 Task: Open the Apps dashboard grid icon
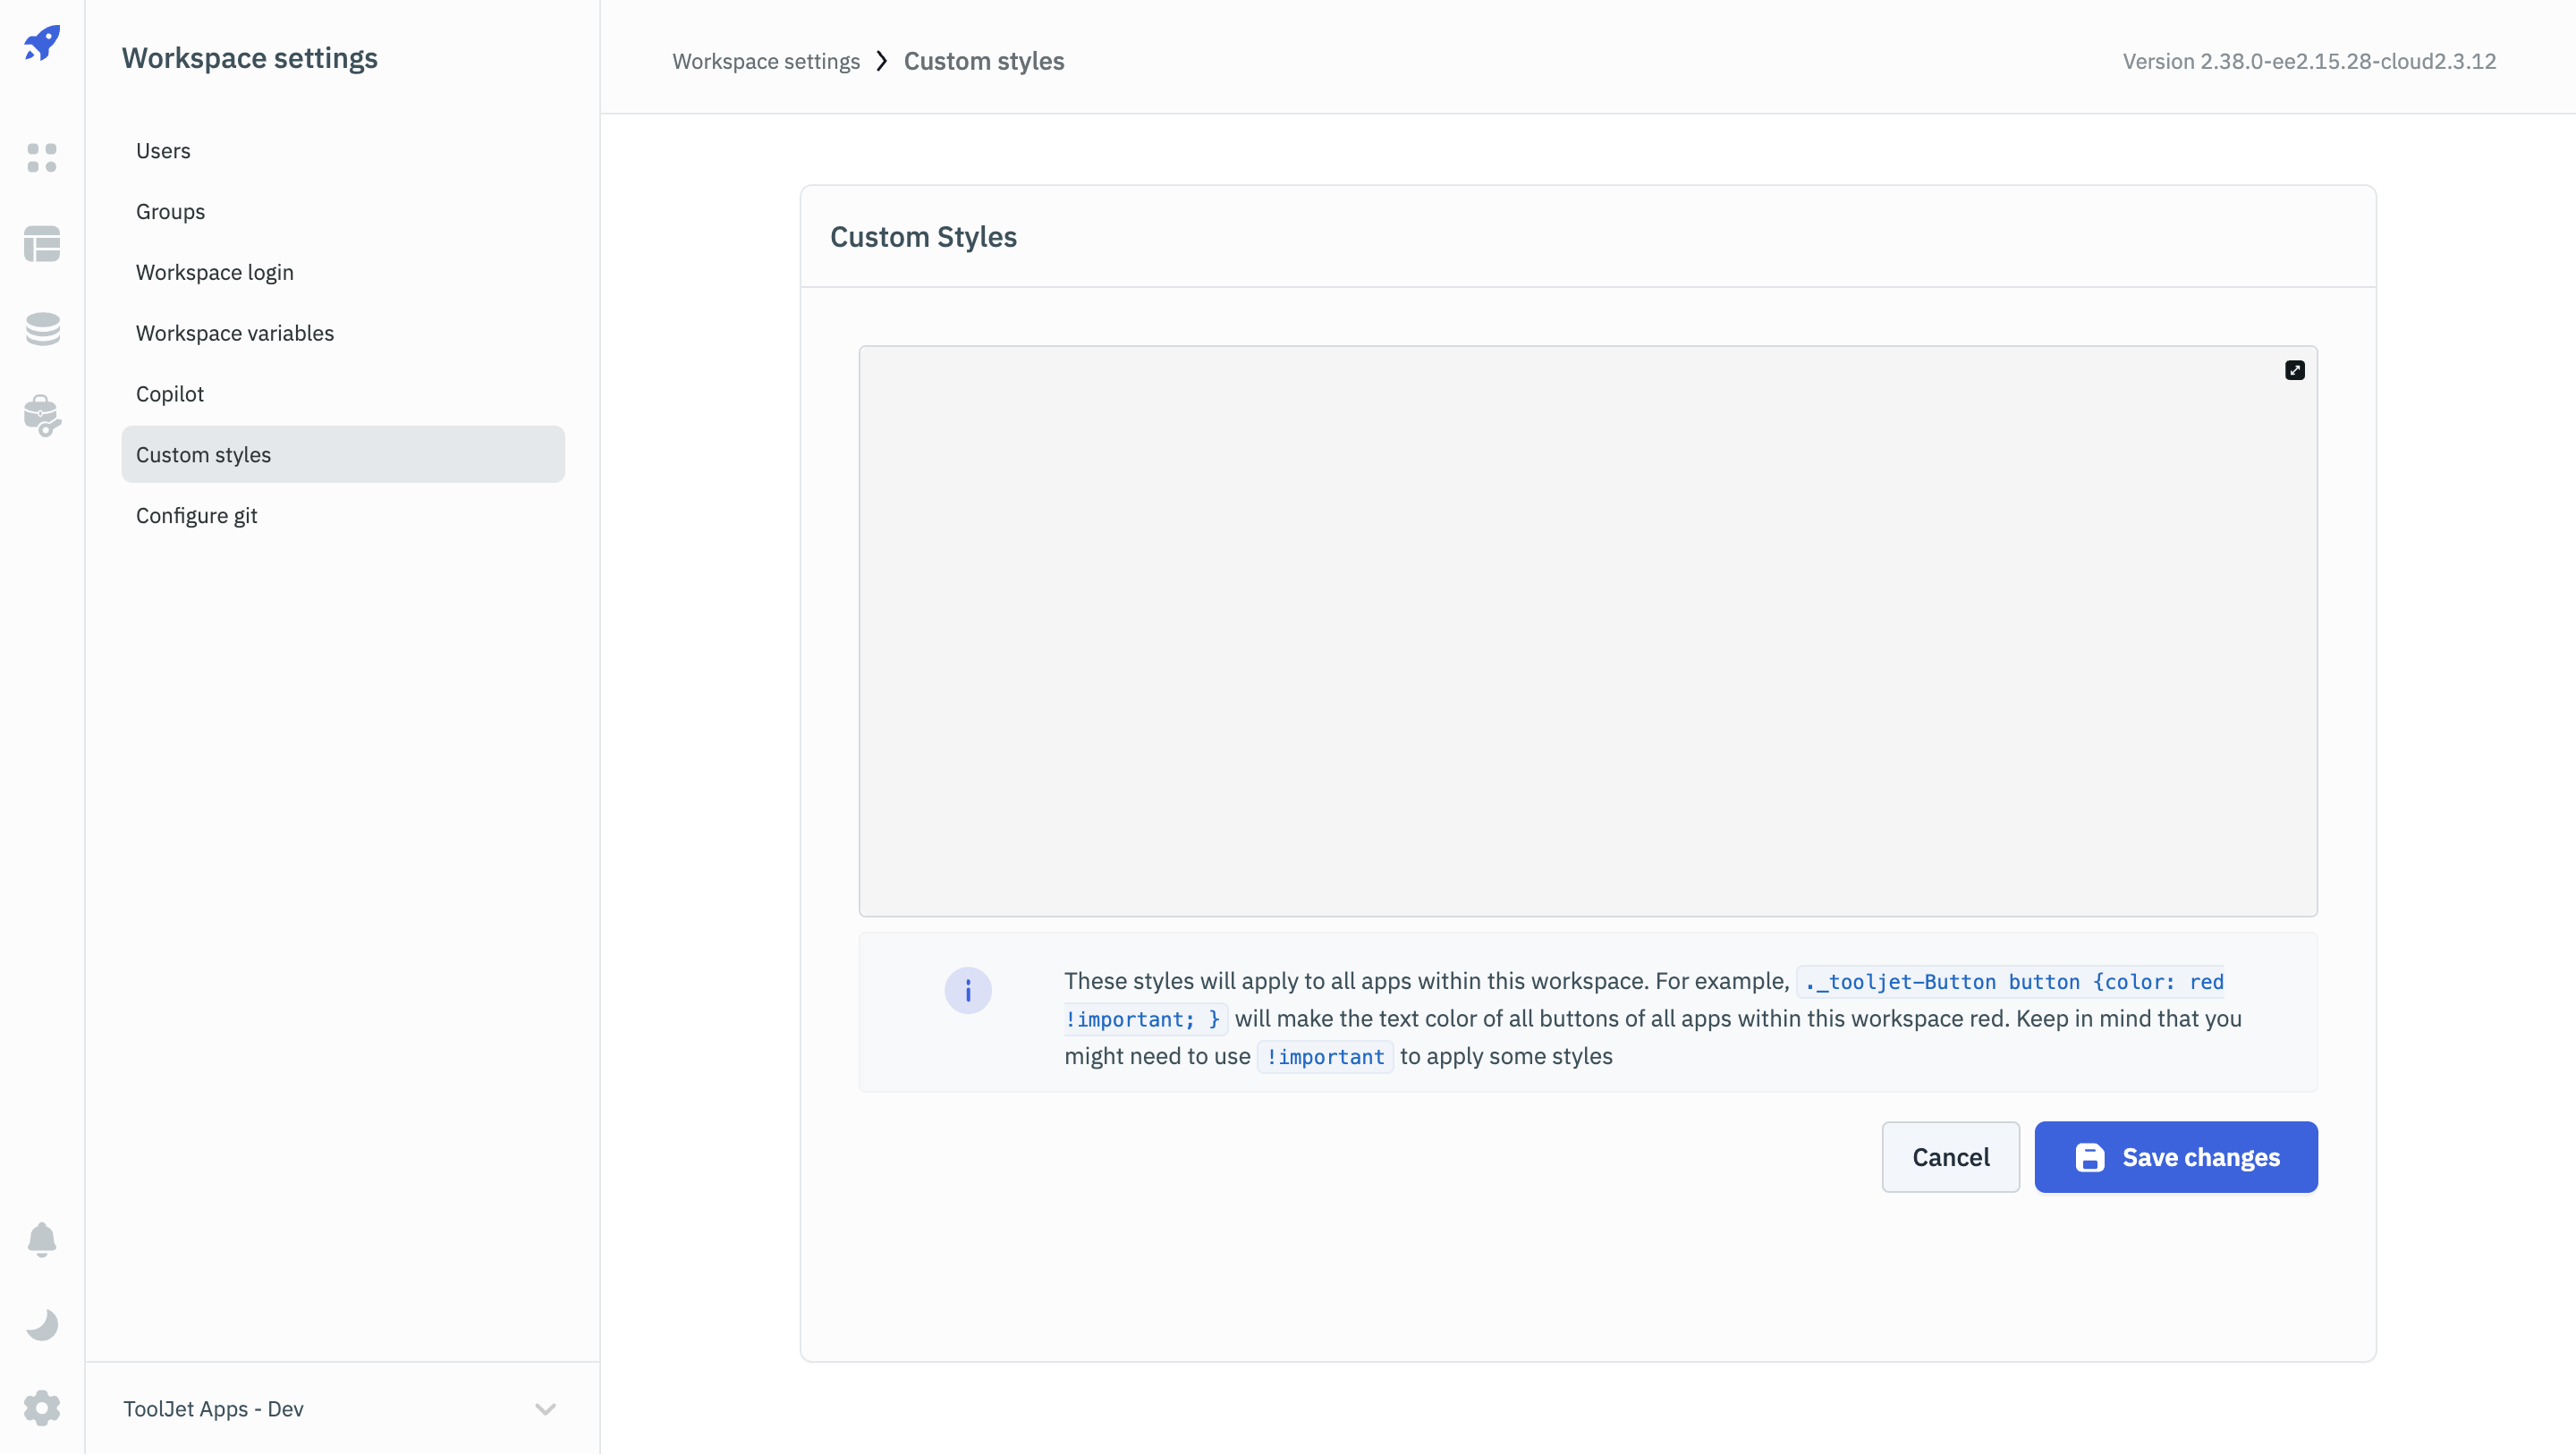(42, 157)
